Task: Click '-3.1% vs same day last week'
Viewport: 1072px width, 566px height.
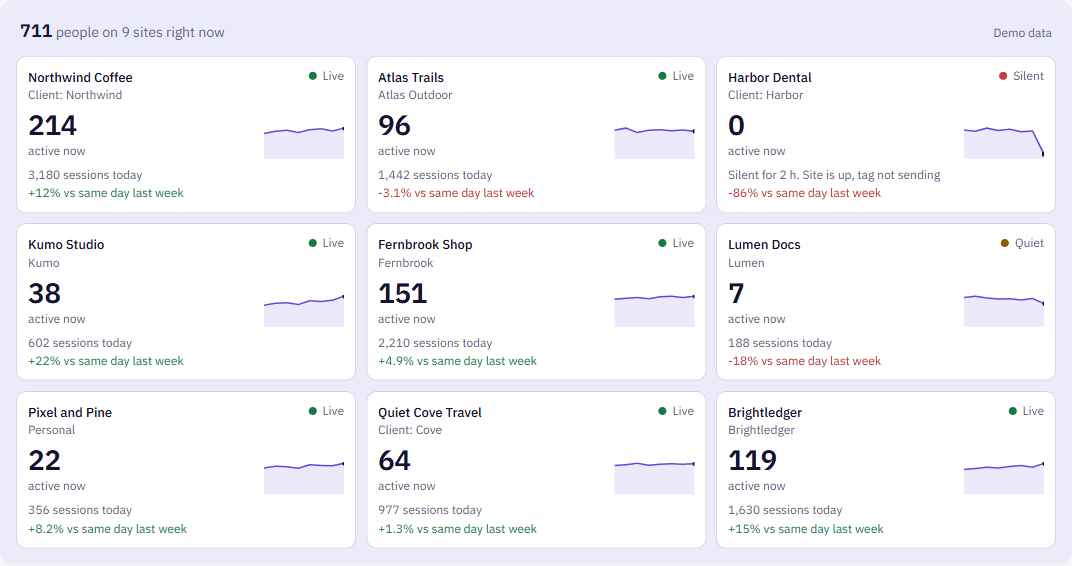Action: tap(456, 193)
